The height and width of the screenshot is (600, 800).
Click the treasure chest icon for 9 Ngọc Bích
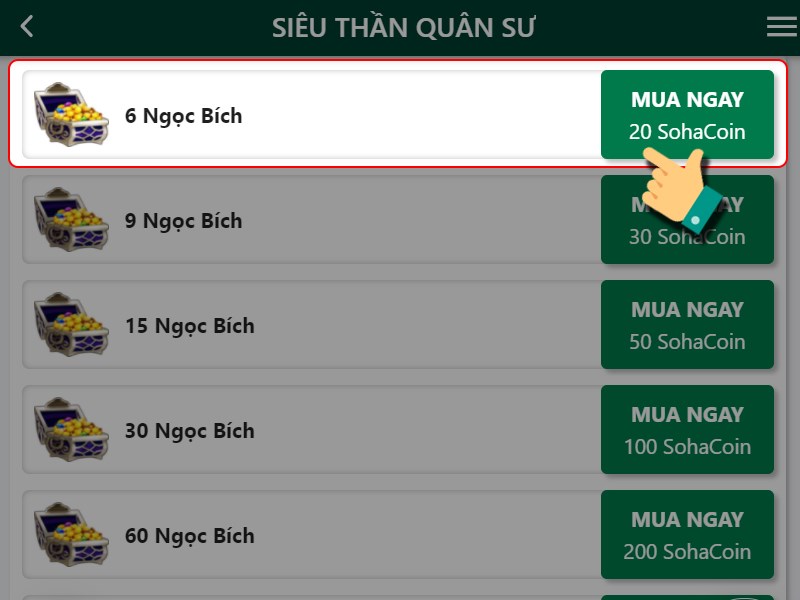(x=72, y=220)
